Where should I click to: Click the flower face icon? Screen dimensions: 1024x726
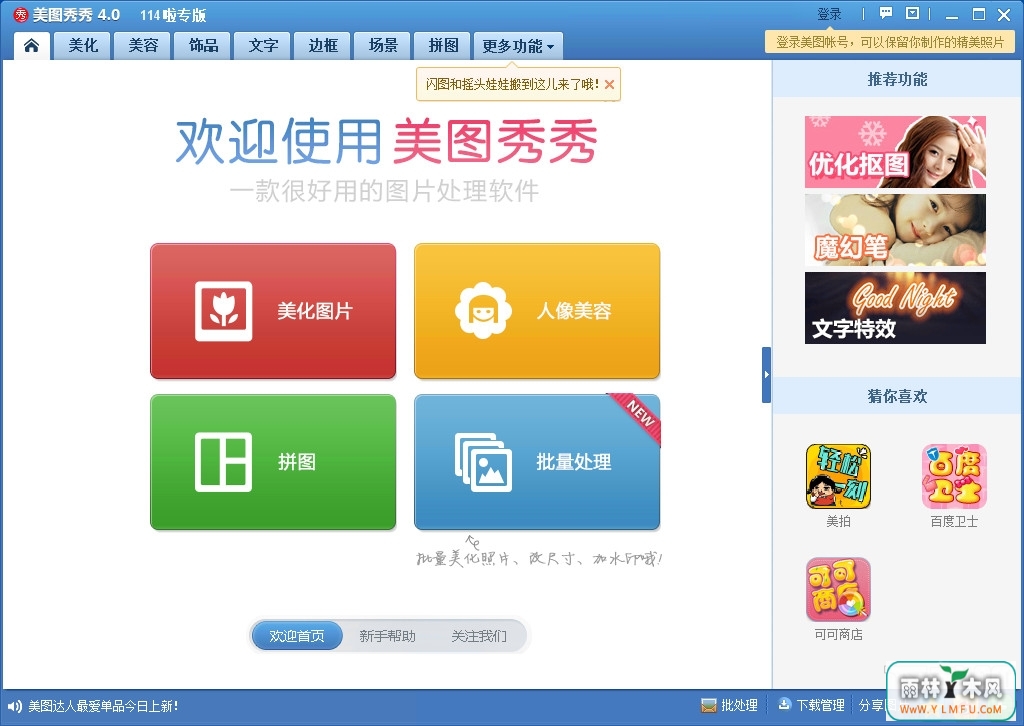click(483, 311)
